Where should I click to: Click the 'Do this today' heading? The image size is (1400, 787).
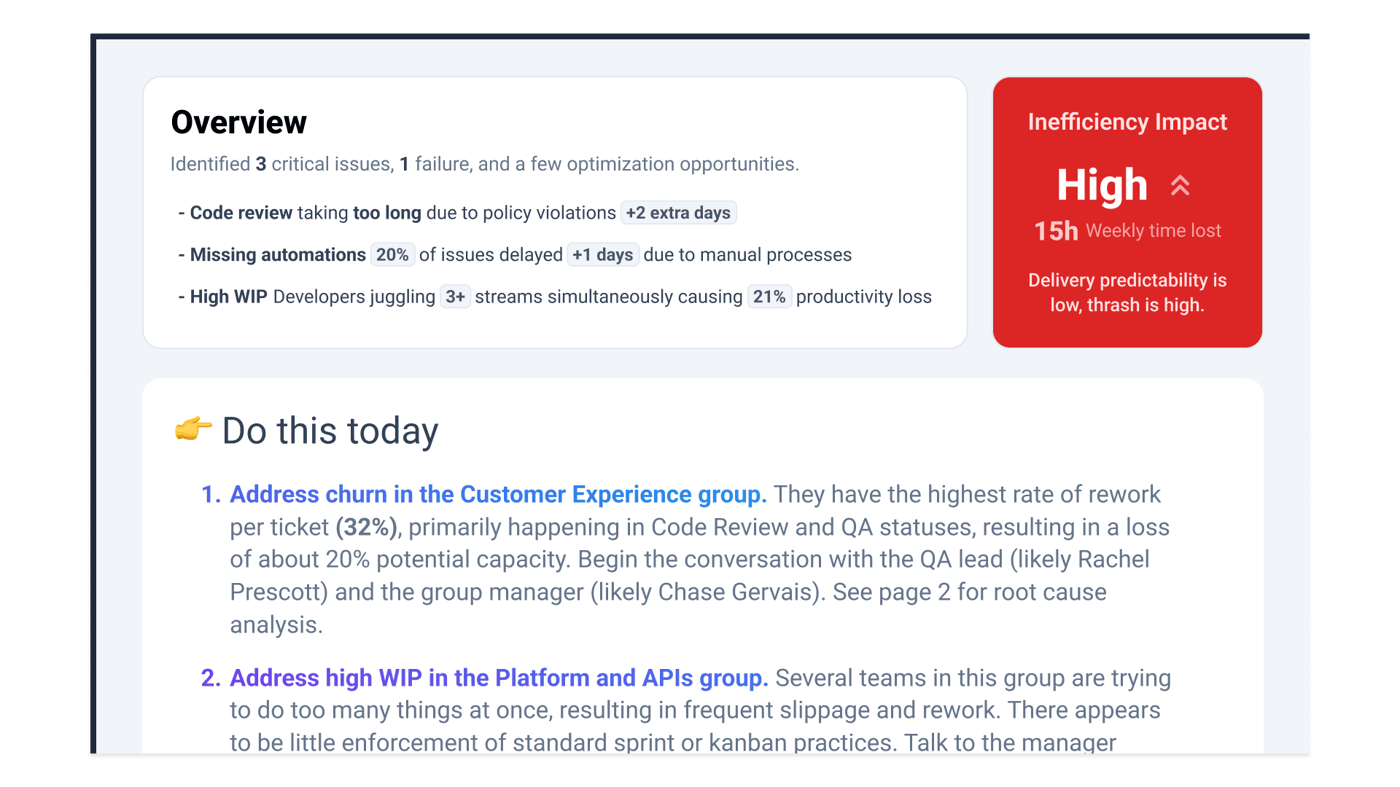330,431
